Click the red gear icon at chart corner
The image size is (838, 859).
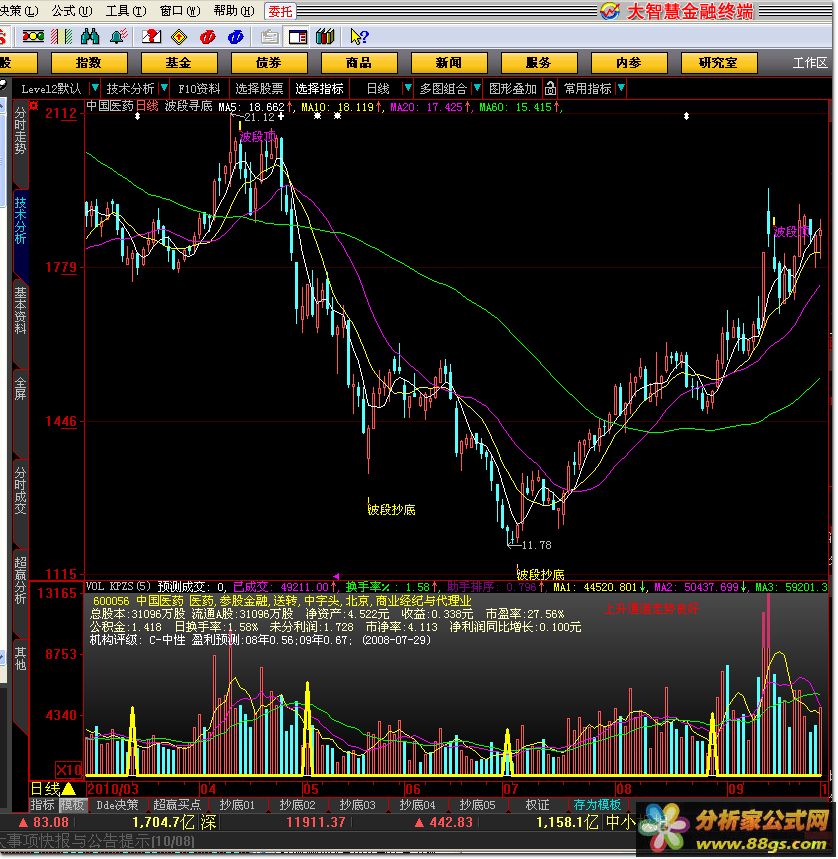pyautogui.click(x=34, y=105)
